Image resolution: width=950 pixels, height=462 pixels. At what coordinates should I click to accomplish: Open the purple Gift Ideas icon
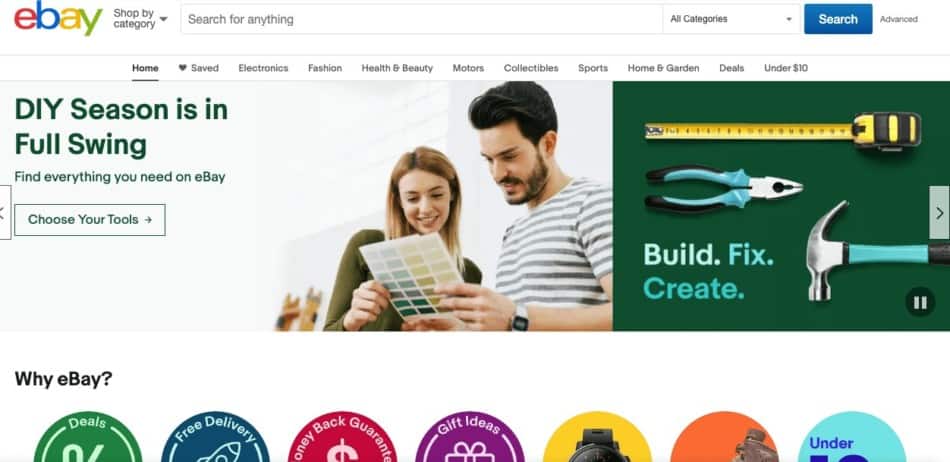tap(470, 437)
